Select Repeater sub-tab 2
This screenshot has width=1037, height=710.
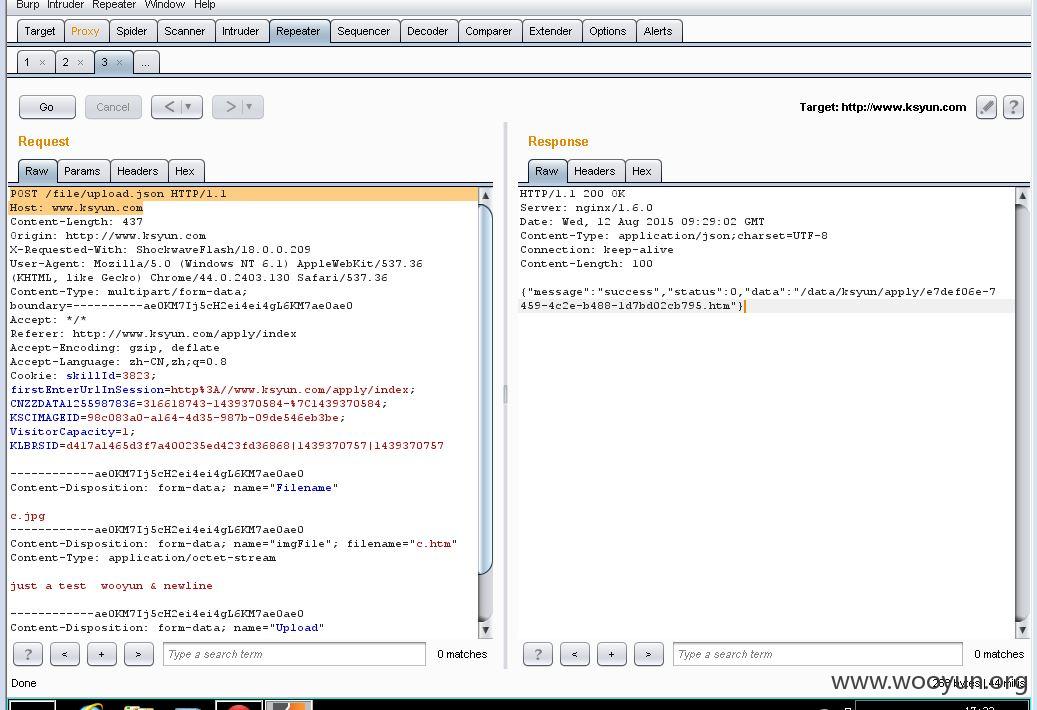coord(65,62)
